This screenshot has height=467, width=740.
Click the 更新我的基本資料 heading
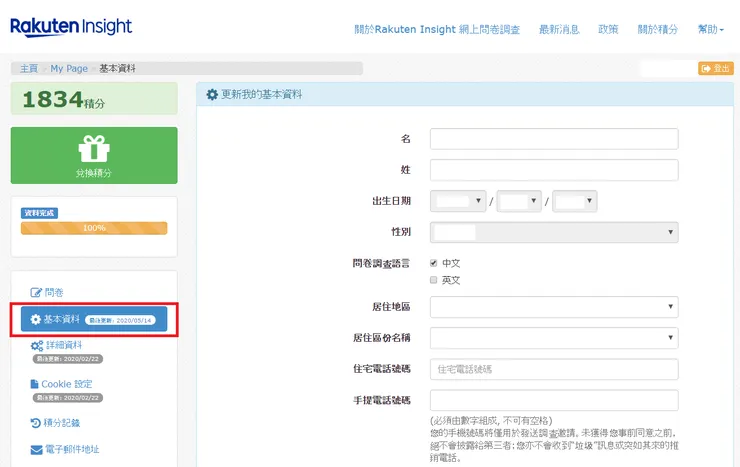coord(261,94)
